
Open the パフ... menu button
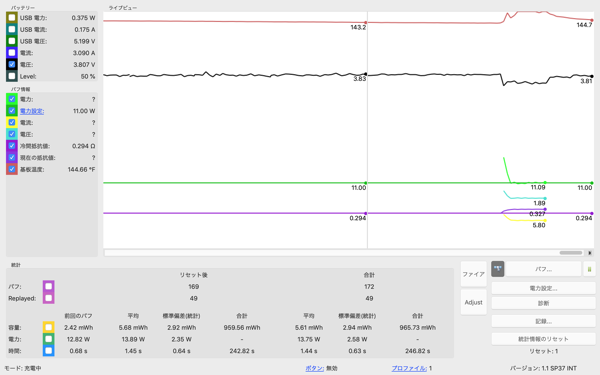point(543,269)
